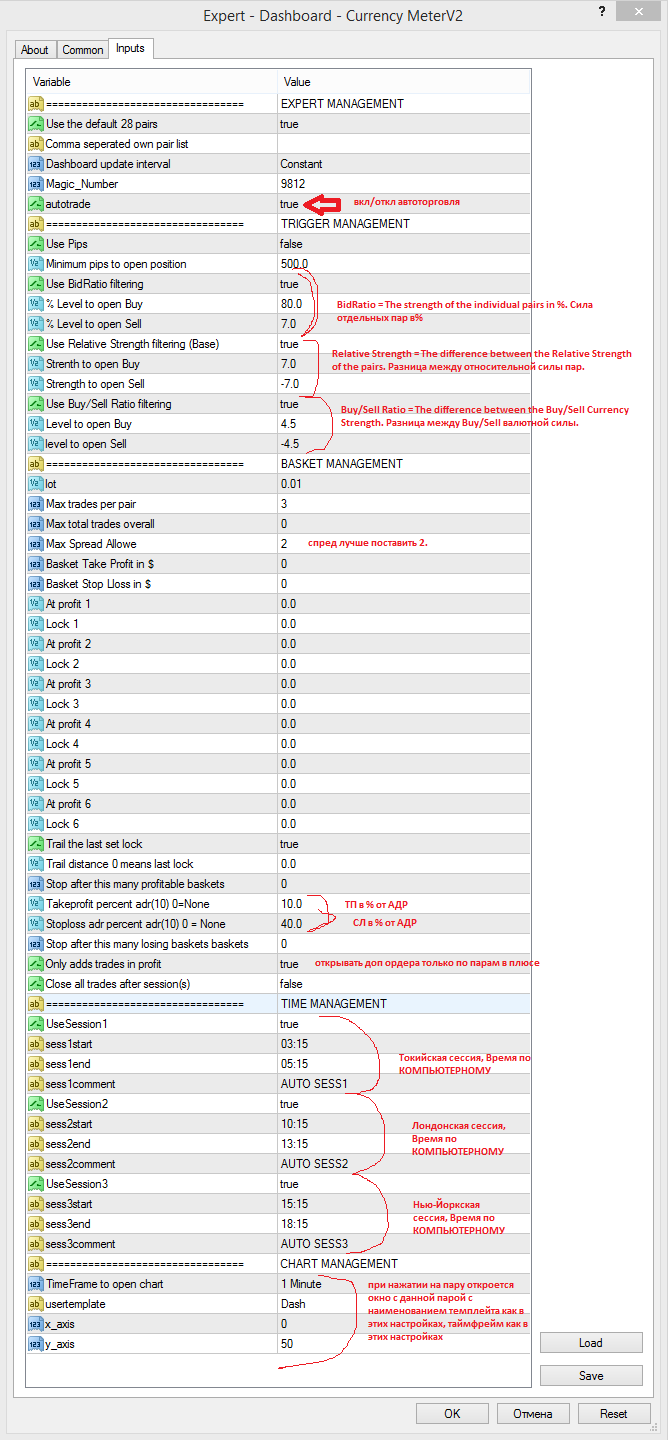668x1440 pixels.
Task: Click the string icon beside 'usertemplate'
Action: 35,1304
